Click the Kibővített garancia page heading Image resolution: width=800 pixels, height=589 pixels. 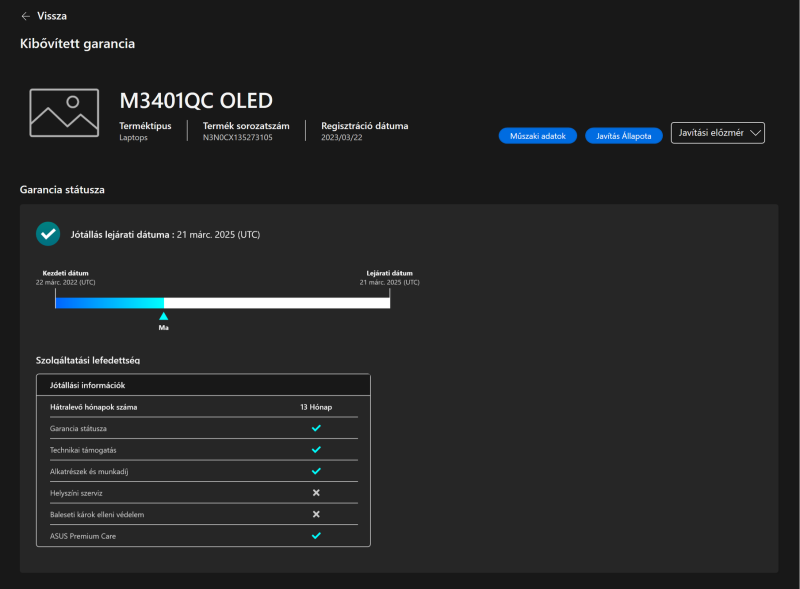tap(78, 44)
